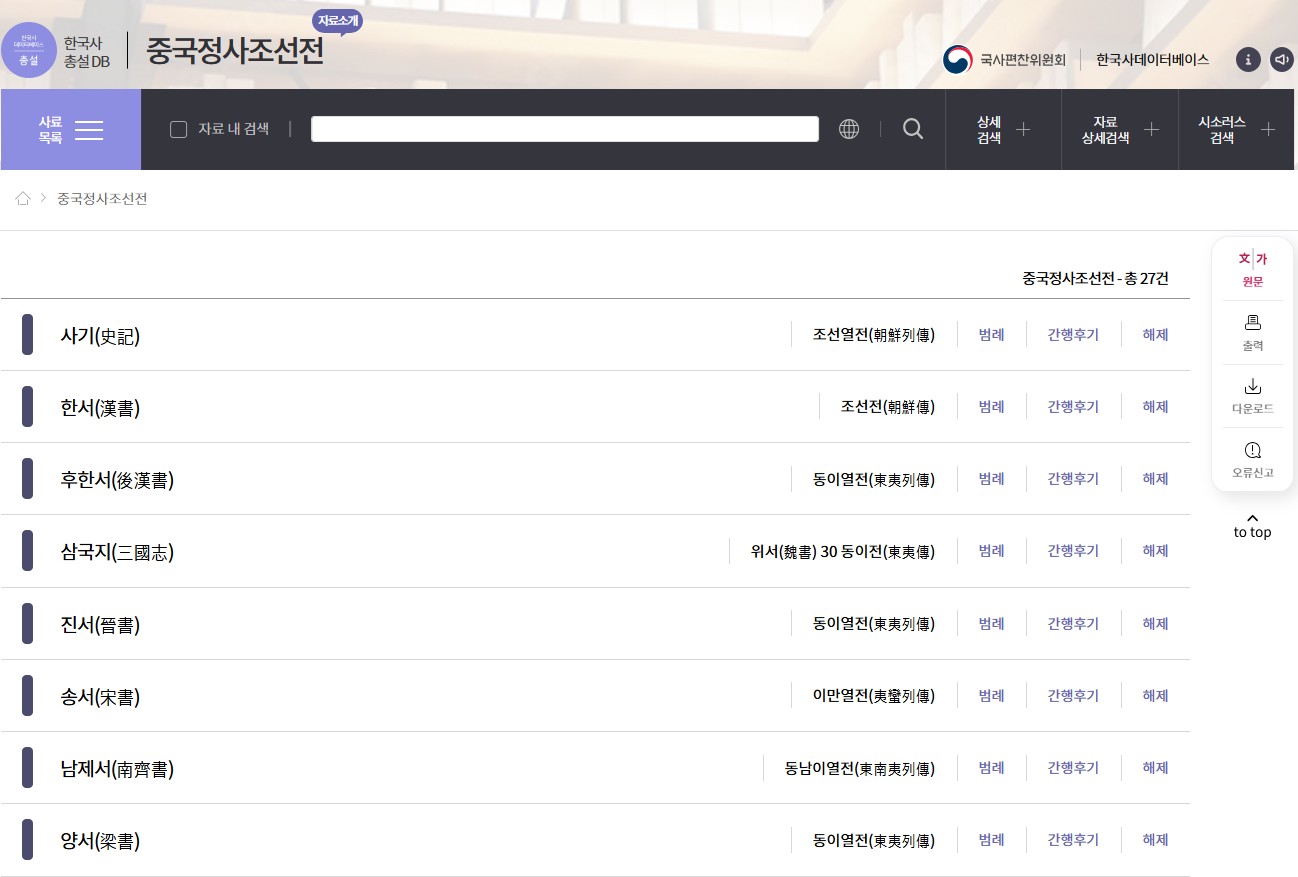Enable the 자료 내 검색 checkbox
Image resolution: width=1298 pixels, height=877 pixels.
[x=179, y=129]
